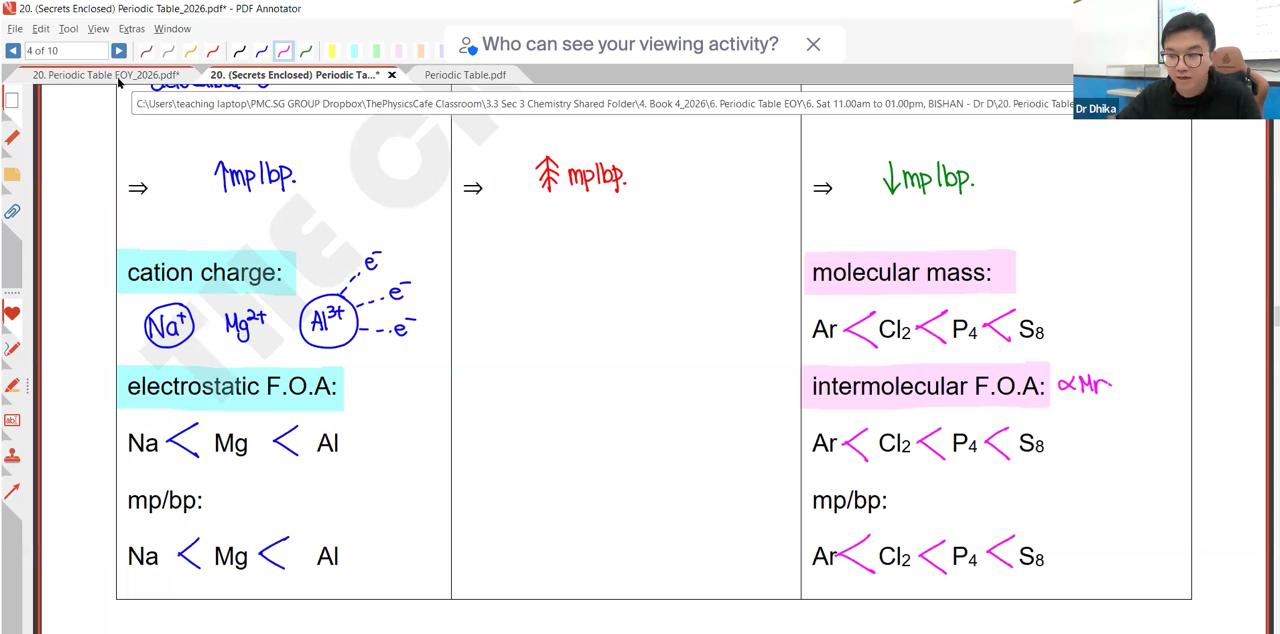The height and width of the screenshot is (634, 1280).
Task: Switch to 20. Periodic Table EOY_2026.pdf tab
Action: click(x=105, y=75)
